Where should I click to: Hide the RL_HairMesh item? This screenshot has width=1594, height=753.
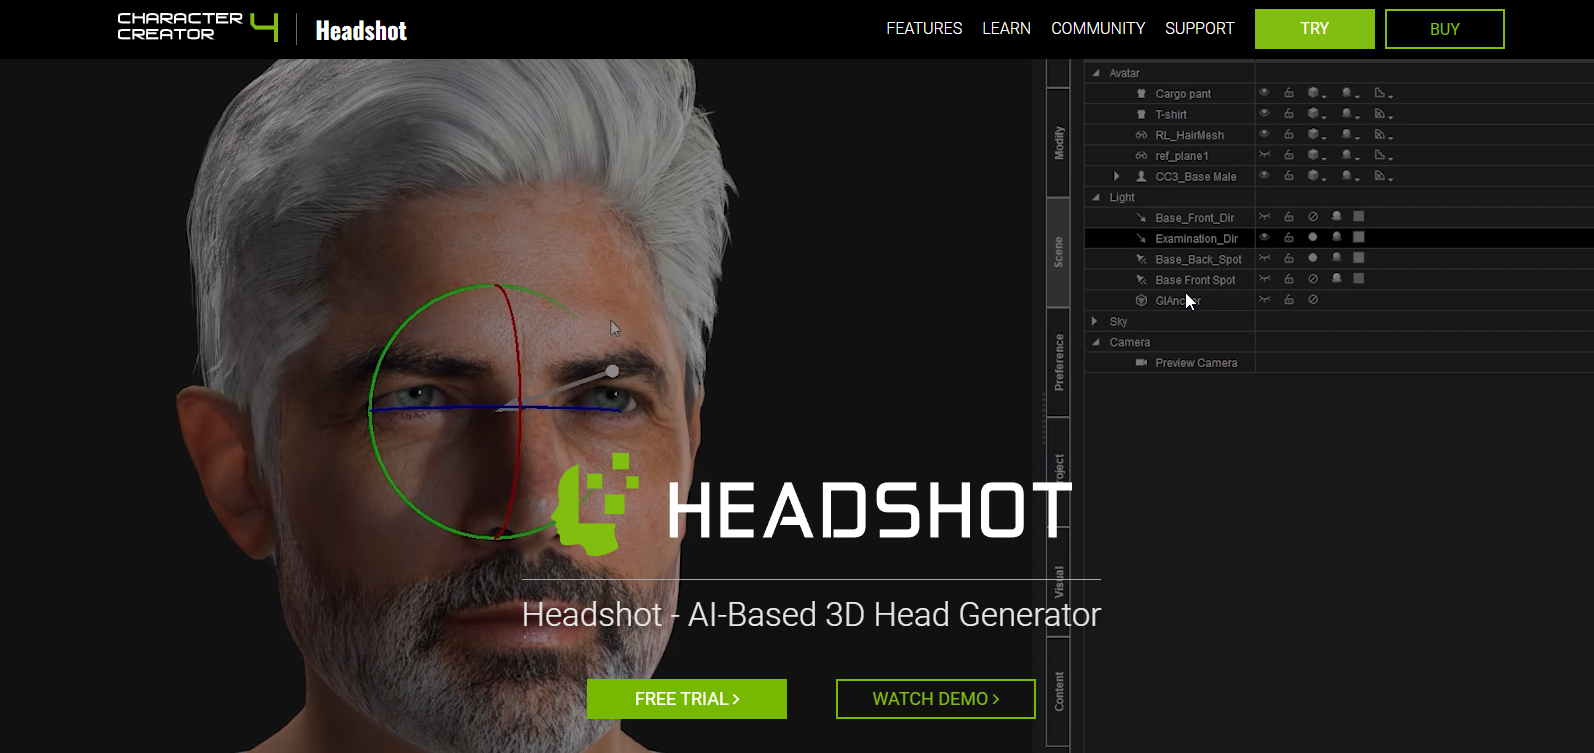(x=1265, y=134)
